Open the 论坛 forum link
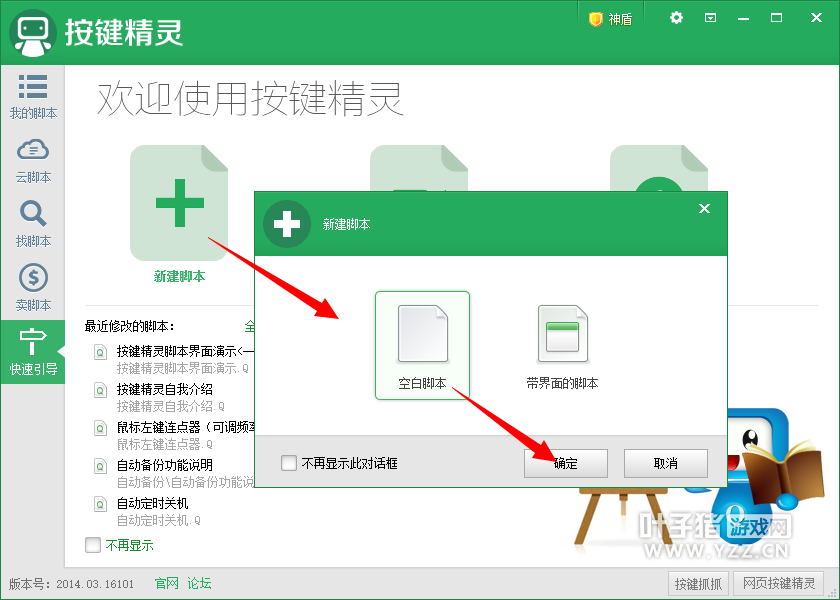840x600 pixels. point(199,583)
